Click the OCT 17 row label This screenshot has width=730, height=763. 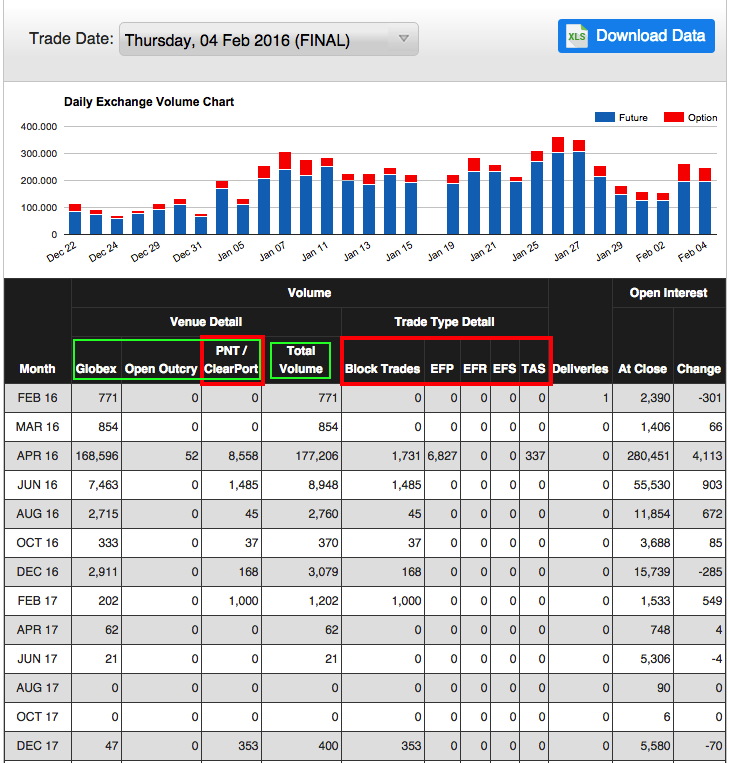pos(37,717)
